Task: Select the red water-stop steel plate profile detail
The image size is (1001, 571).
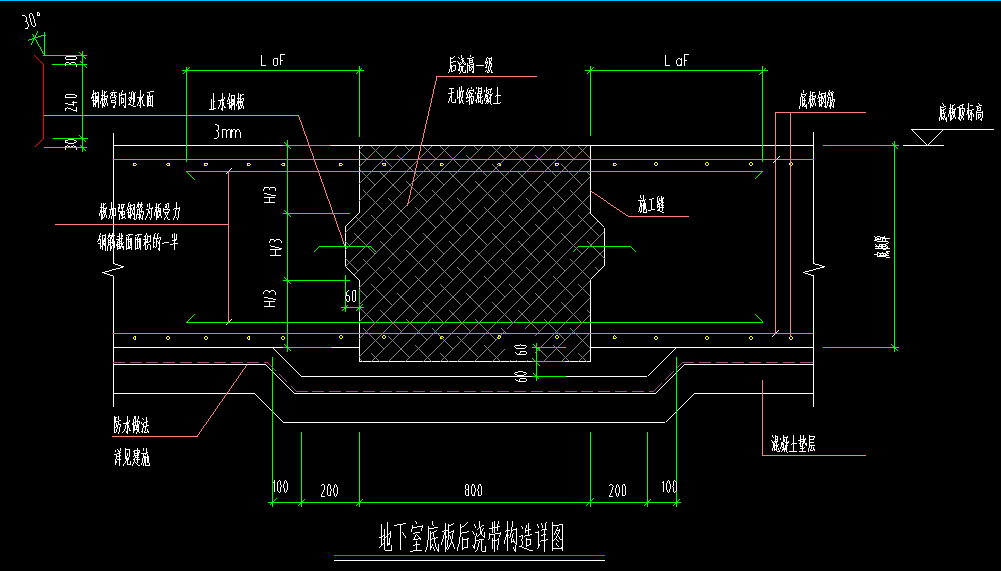Action: (40, 101)
